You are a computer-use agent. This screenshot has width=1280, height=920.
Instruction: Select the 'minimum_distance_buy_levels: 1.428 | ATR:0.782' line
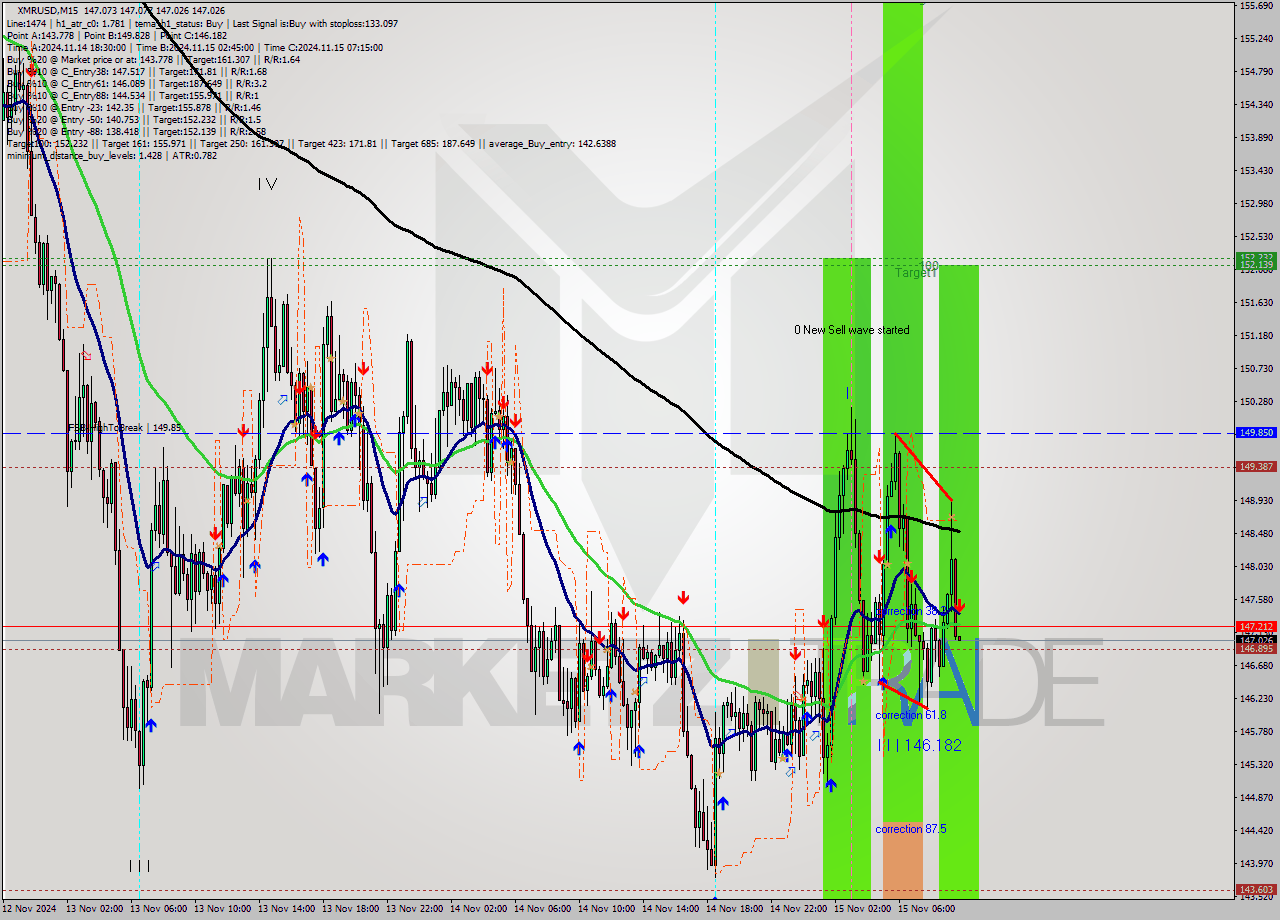(x=112, y=155)
